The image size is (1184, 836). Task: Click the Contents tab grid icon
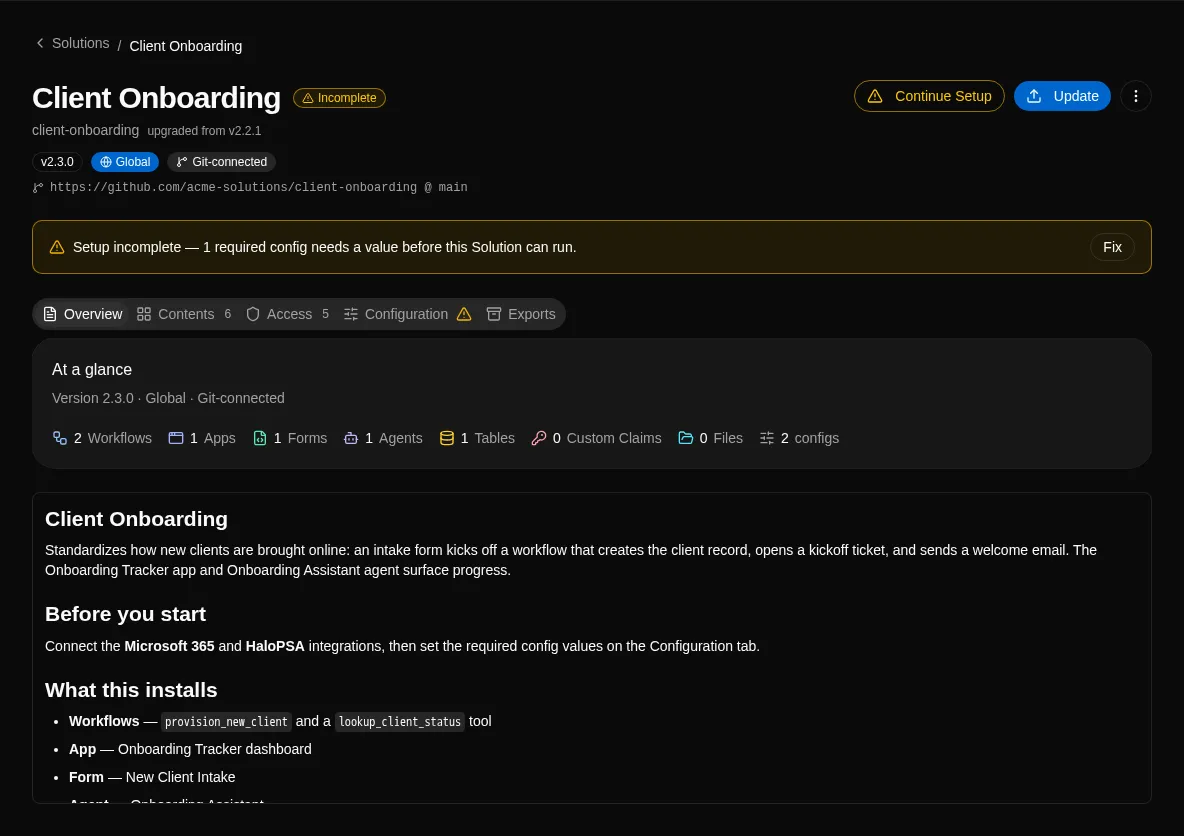pyautogui.click(x=143, y=314)
